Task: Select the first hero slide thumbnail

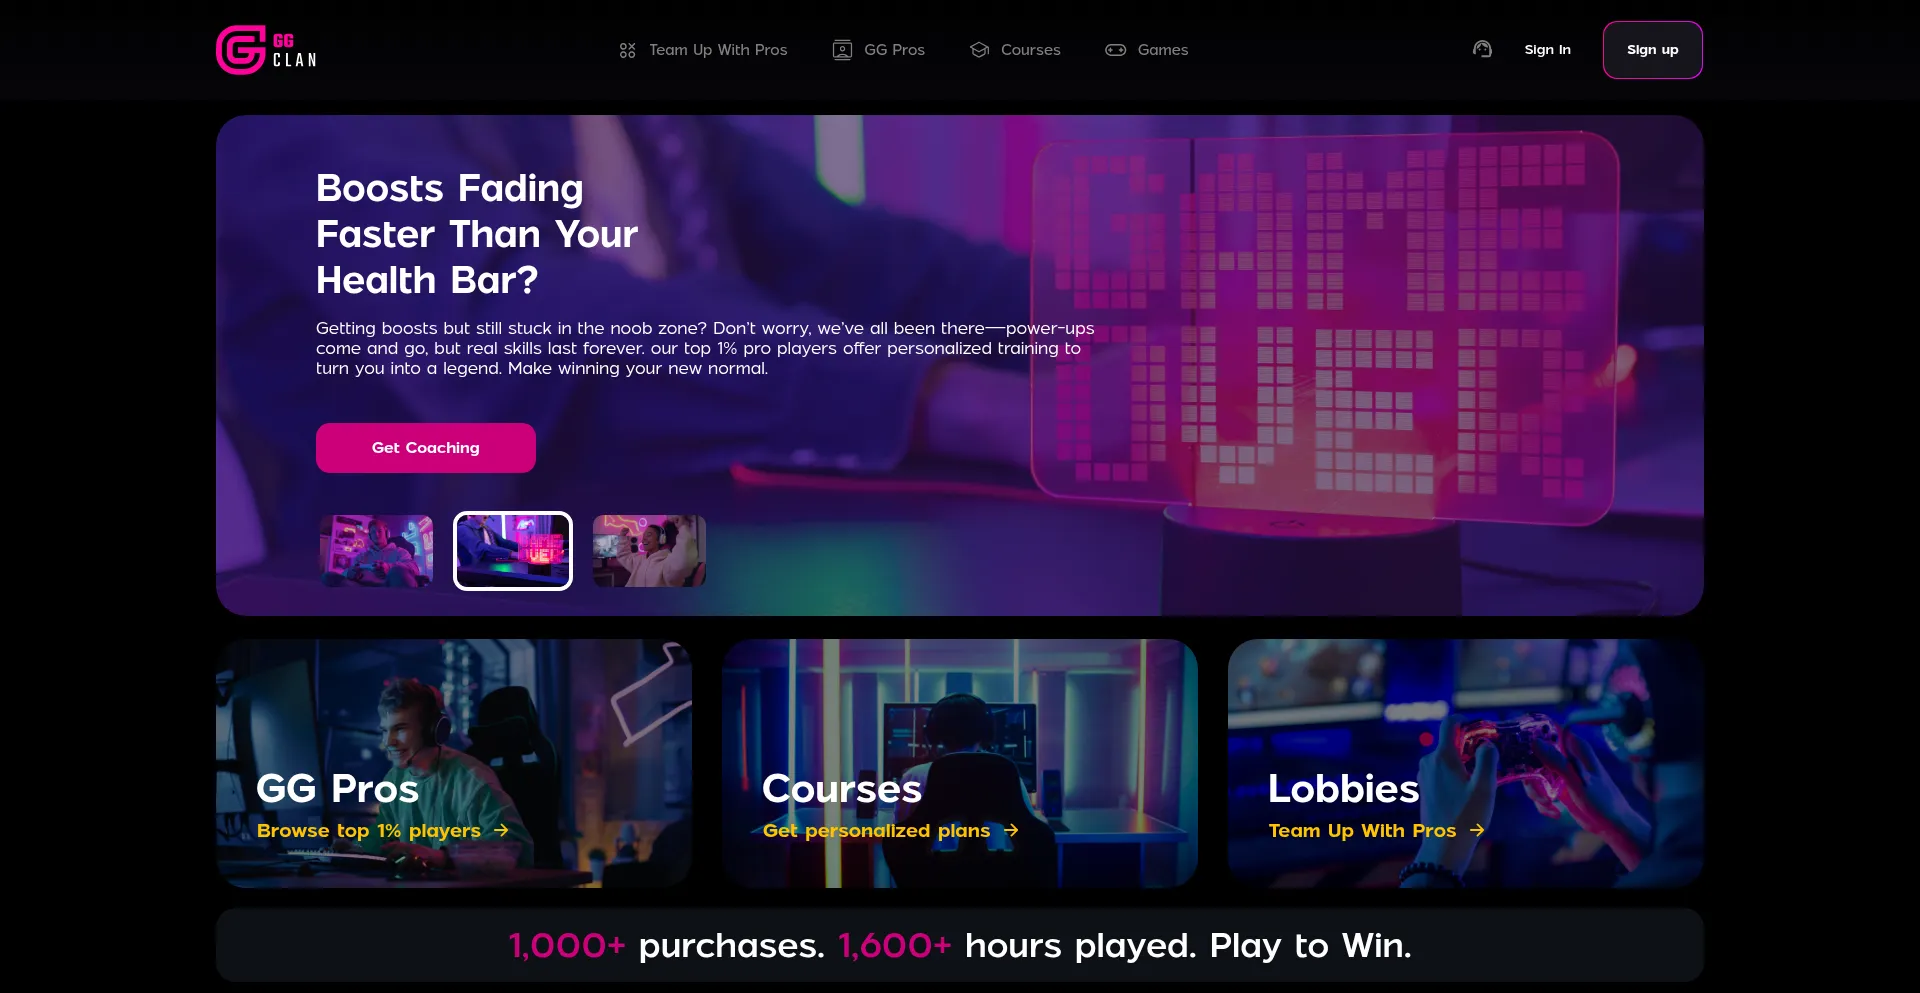Action: (376, 551)
